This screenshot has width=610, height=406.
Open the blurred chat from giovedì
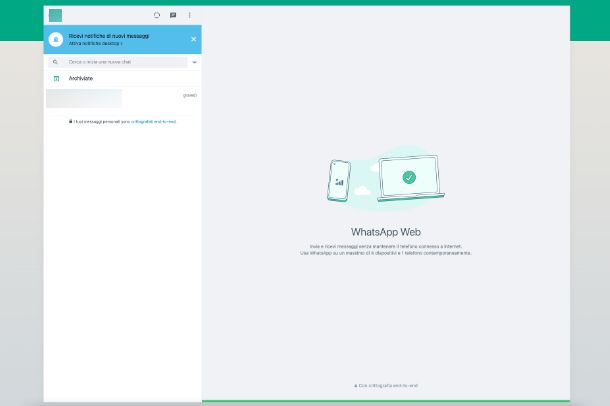(123, 99)
